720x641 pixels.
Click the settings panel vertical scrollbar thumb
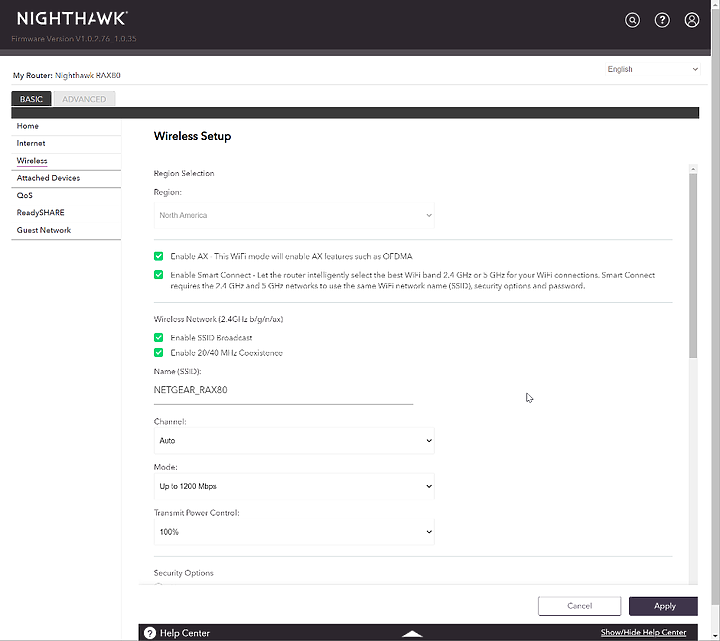[x=693, y=265]
